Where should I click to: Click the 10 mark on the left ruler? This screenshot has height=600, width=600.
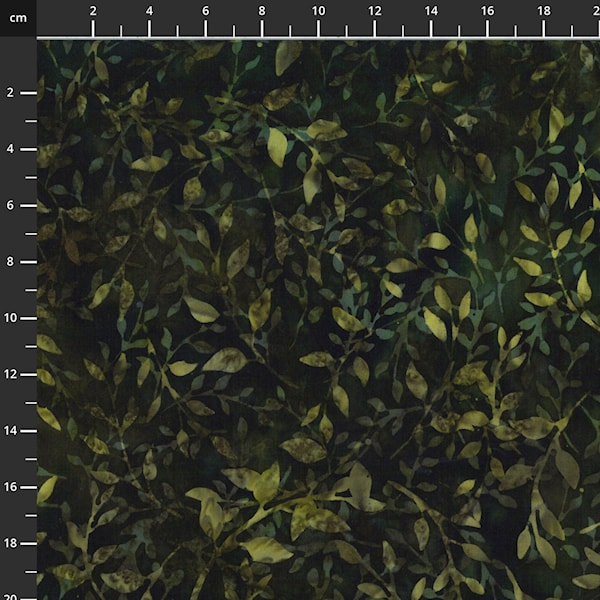tap(10, 317)
